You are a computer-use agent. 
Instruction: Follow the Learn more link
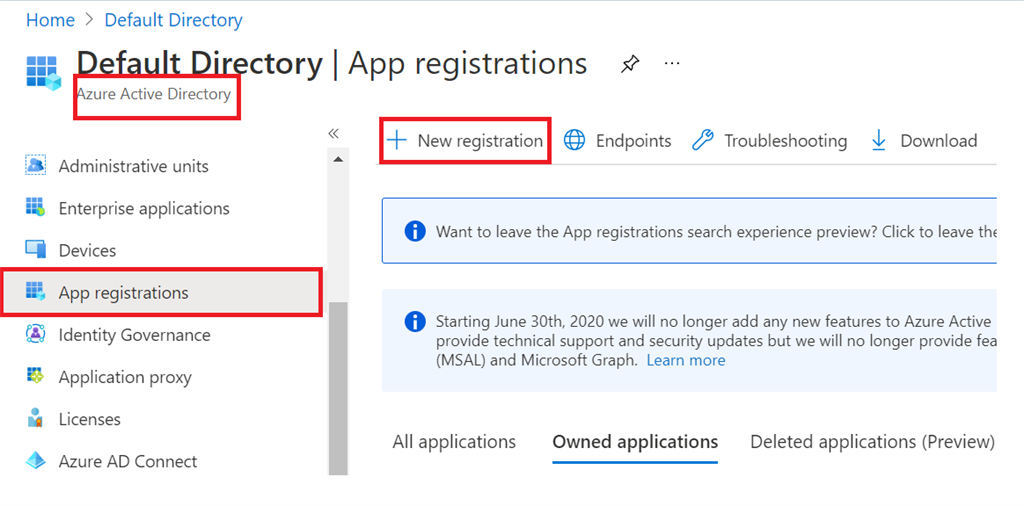tap(686, 360)
